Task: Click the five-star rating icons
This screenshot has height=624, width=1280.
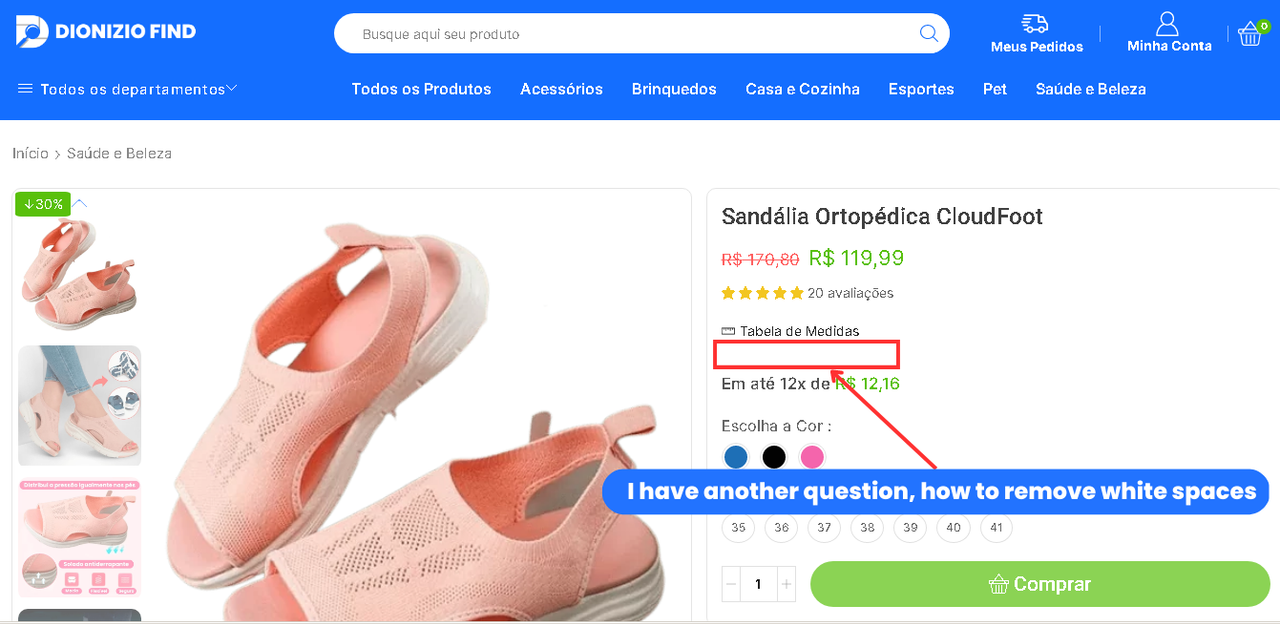Action: coord(762,293)
